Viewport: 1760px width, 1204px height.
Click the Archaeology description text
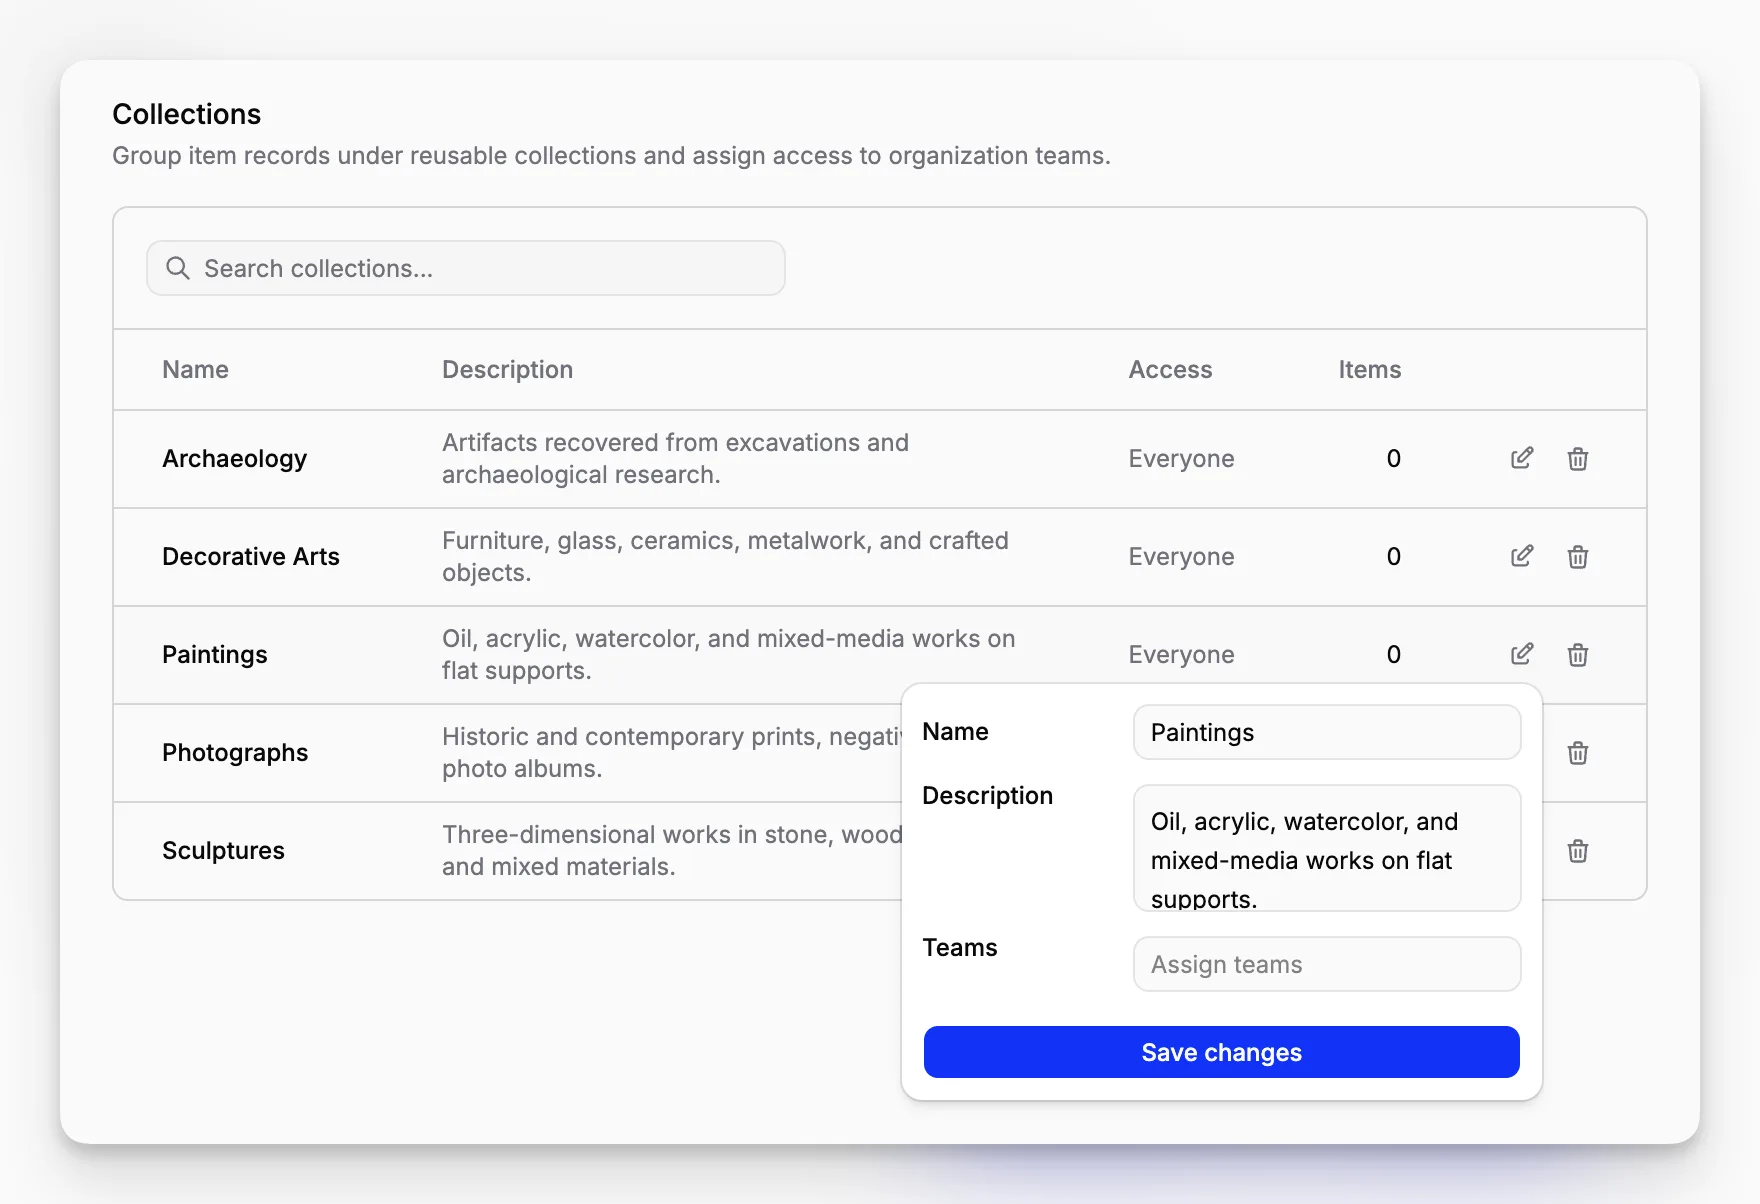point(675,458)
